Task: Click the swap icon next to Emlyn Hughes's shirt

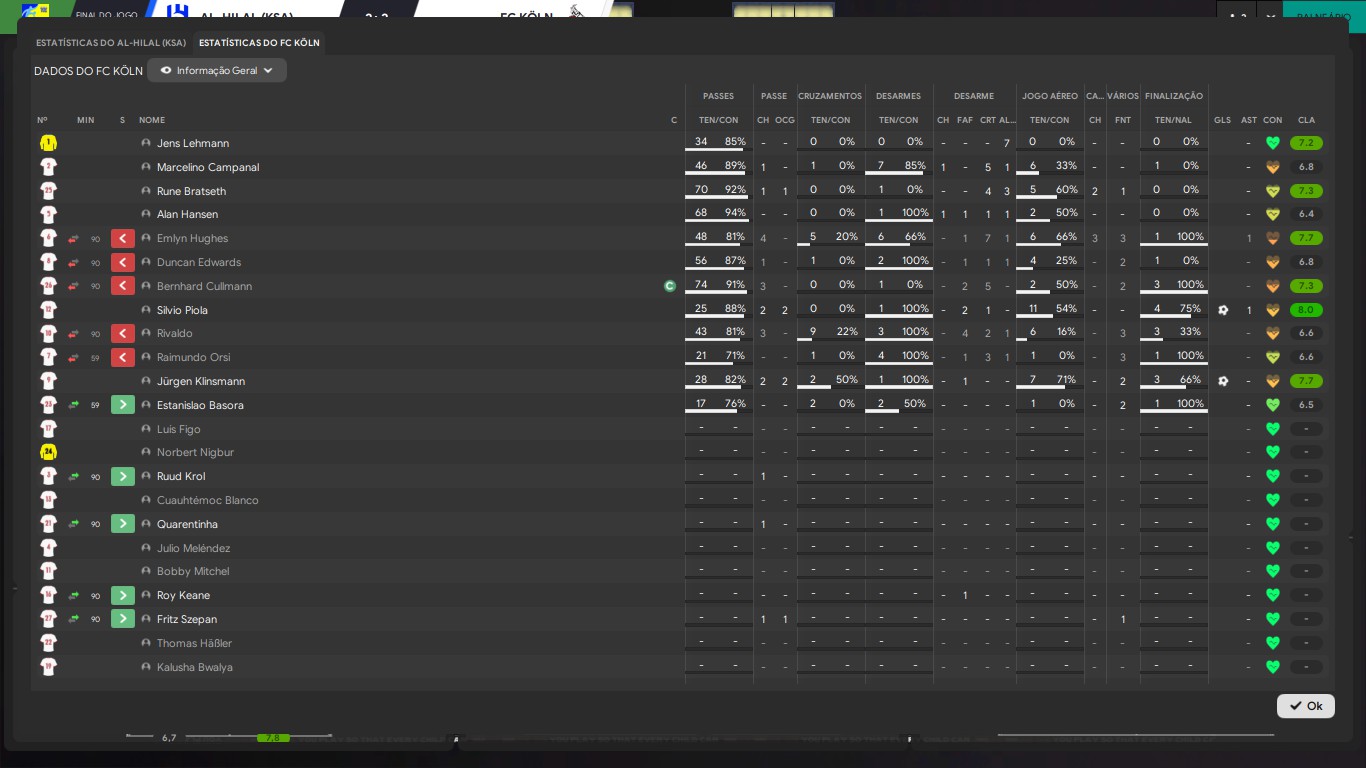Action: [x=73, y=238]
